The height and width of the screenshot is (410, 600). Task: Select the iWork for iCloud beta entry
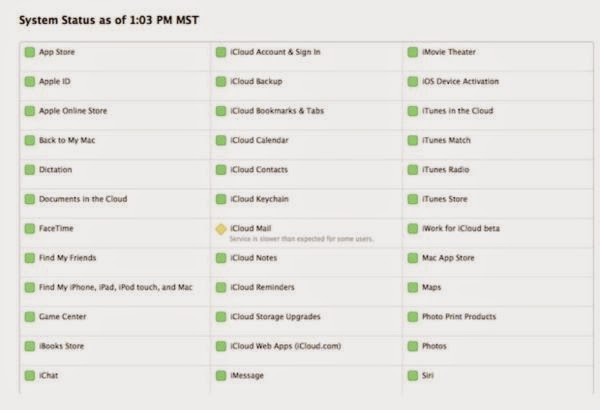461,229
